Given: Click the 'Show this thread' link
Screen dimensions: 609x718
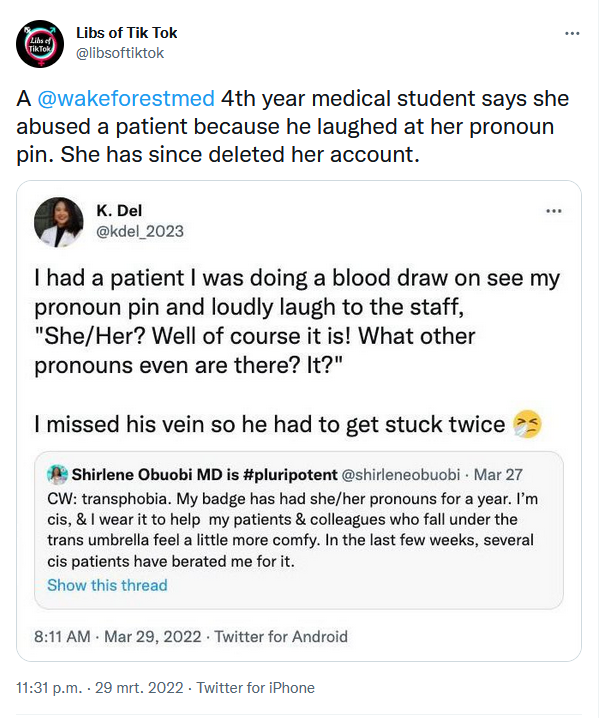Looking at the screenshot, I should tap(107, 585).
